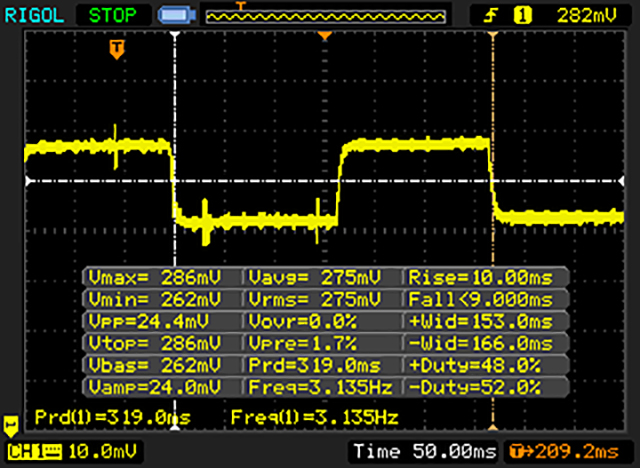The width and height of the screenshot is (640, 468).
Task: Click the STOP run status indicator
Action: 113,16
